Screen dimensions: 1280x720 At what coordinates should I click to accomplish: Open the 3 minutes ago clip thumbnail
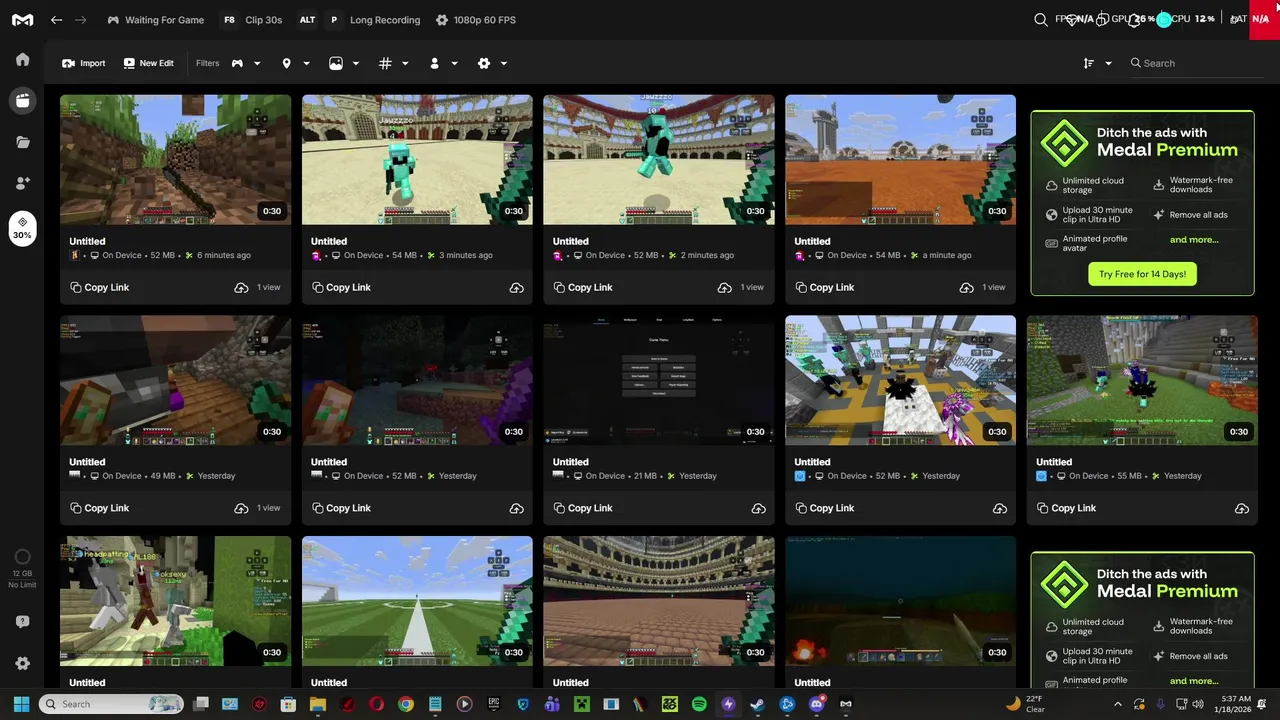coord(417,160)
